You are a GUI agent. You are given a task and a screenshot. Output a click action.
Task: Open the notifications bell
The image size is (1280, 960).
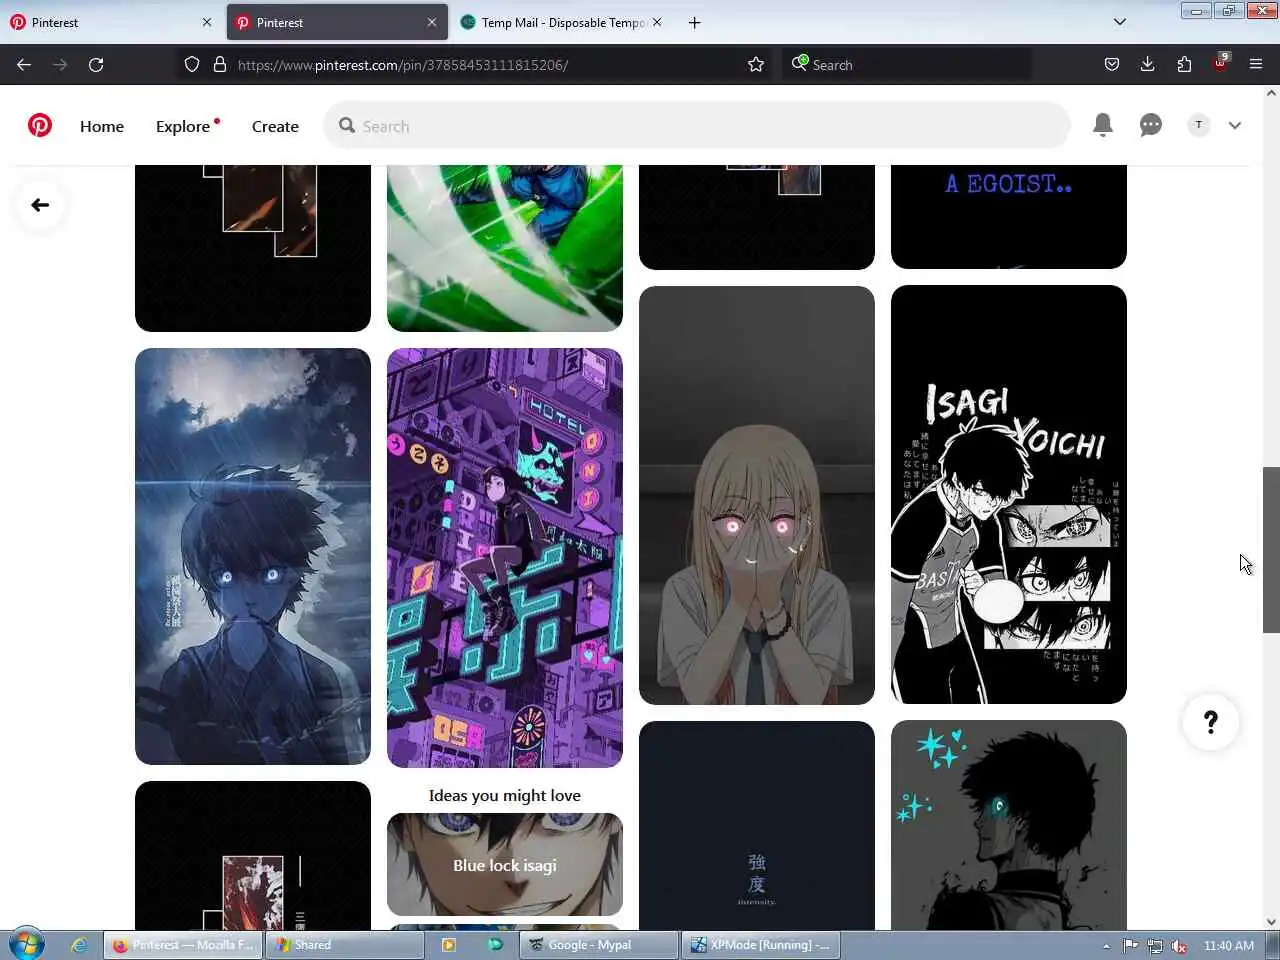click(1102, 125)
